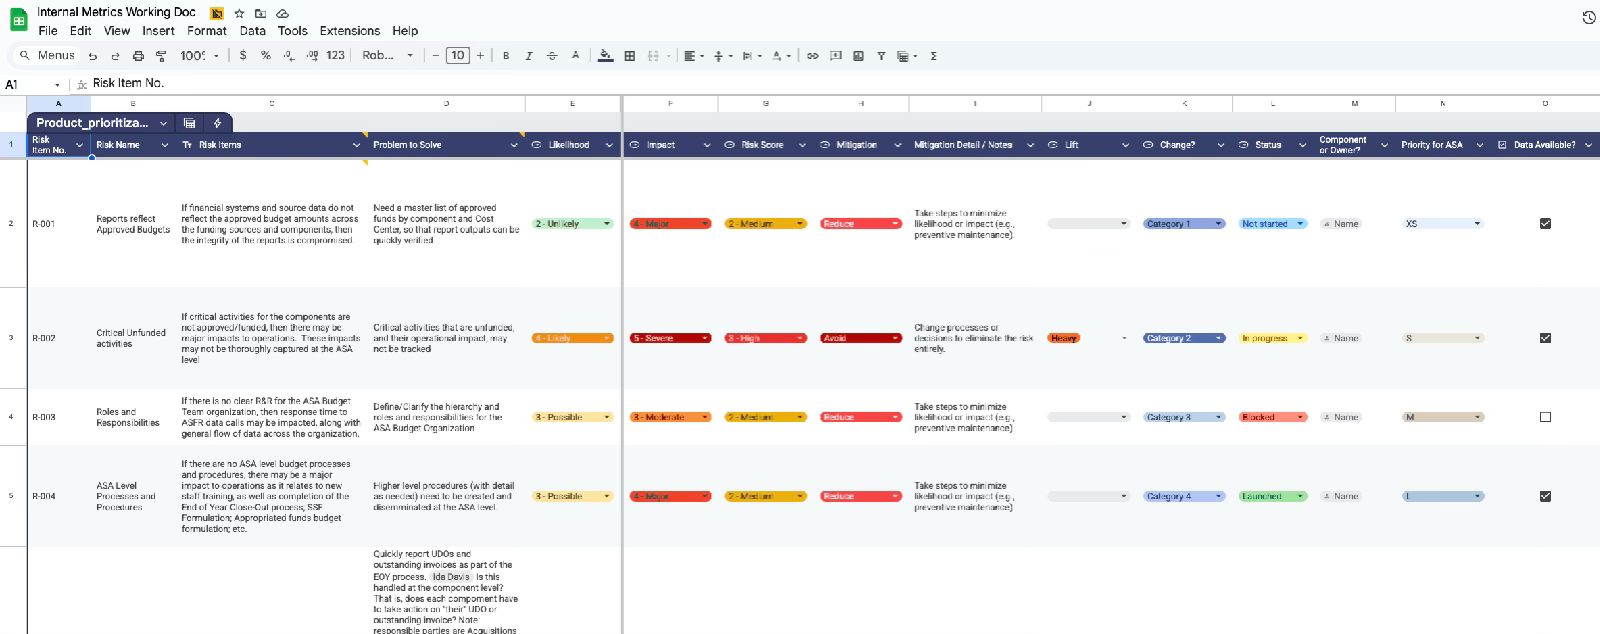This screenshot has width=1600, height=634.
Task: Star the Internal Metrics Working Doc
Action: tap(239, 13)
